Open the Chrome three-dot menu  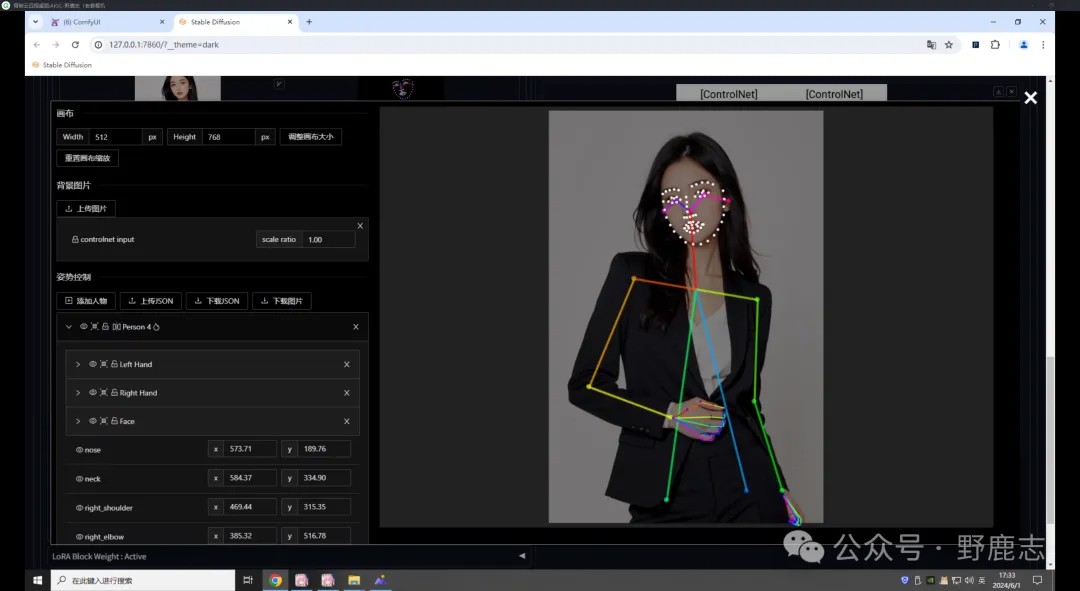(x=1043, y=44)
